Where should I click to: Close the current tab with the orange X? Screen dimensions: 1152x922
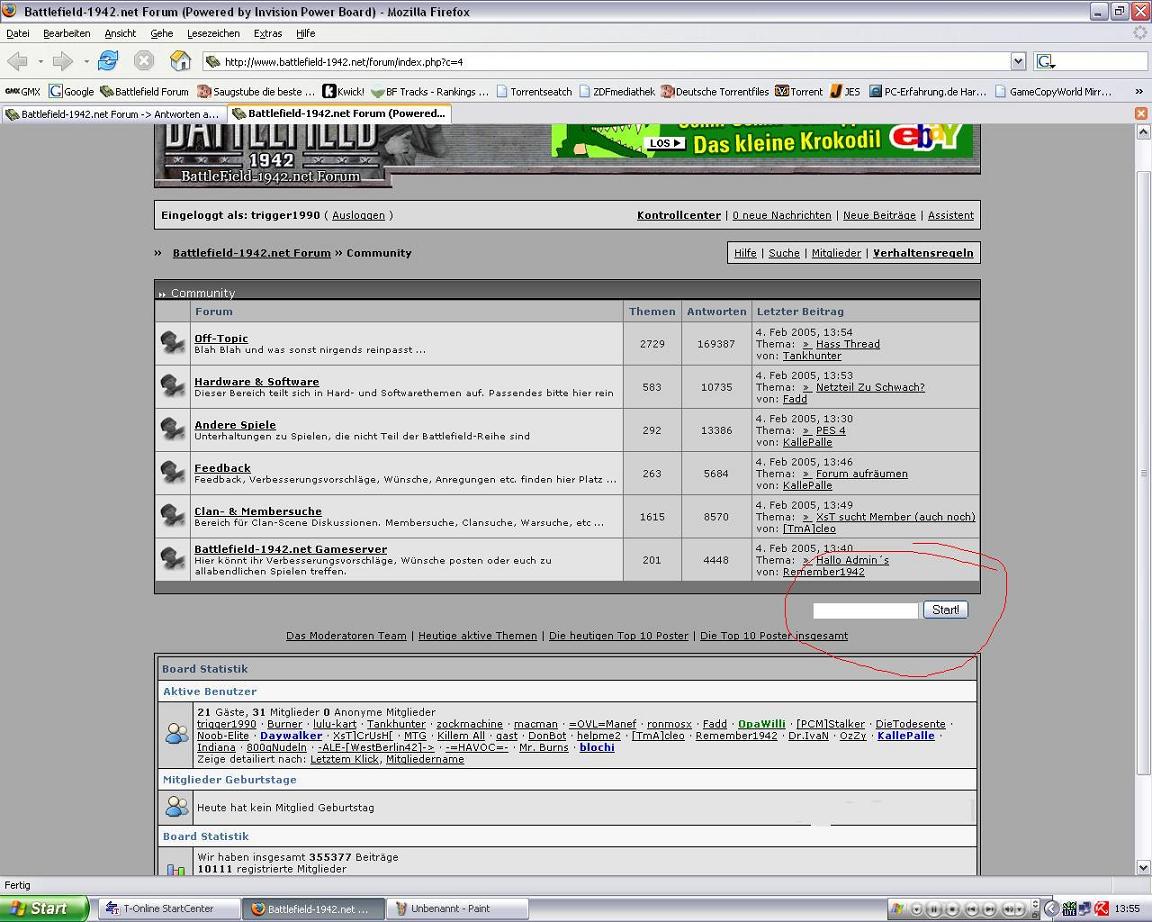(1141, 113)
